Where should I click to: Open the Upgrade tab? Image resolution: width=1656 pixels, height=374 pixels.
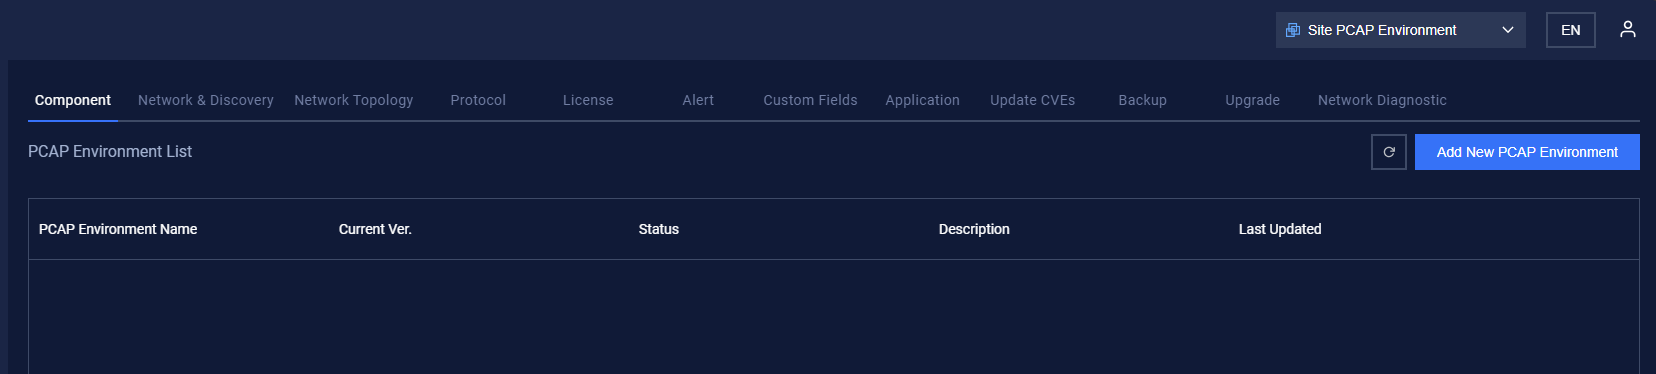[x=1252, y=100]
